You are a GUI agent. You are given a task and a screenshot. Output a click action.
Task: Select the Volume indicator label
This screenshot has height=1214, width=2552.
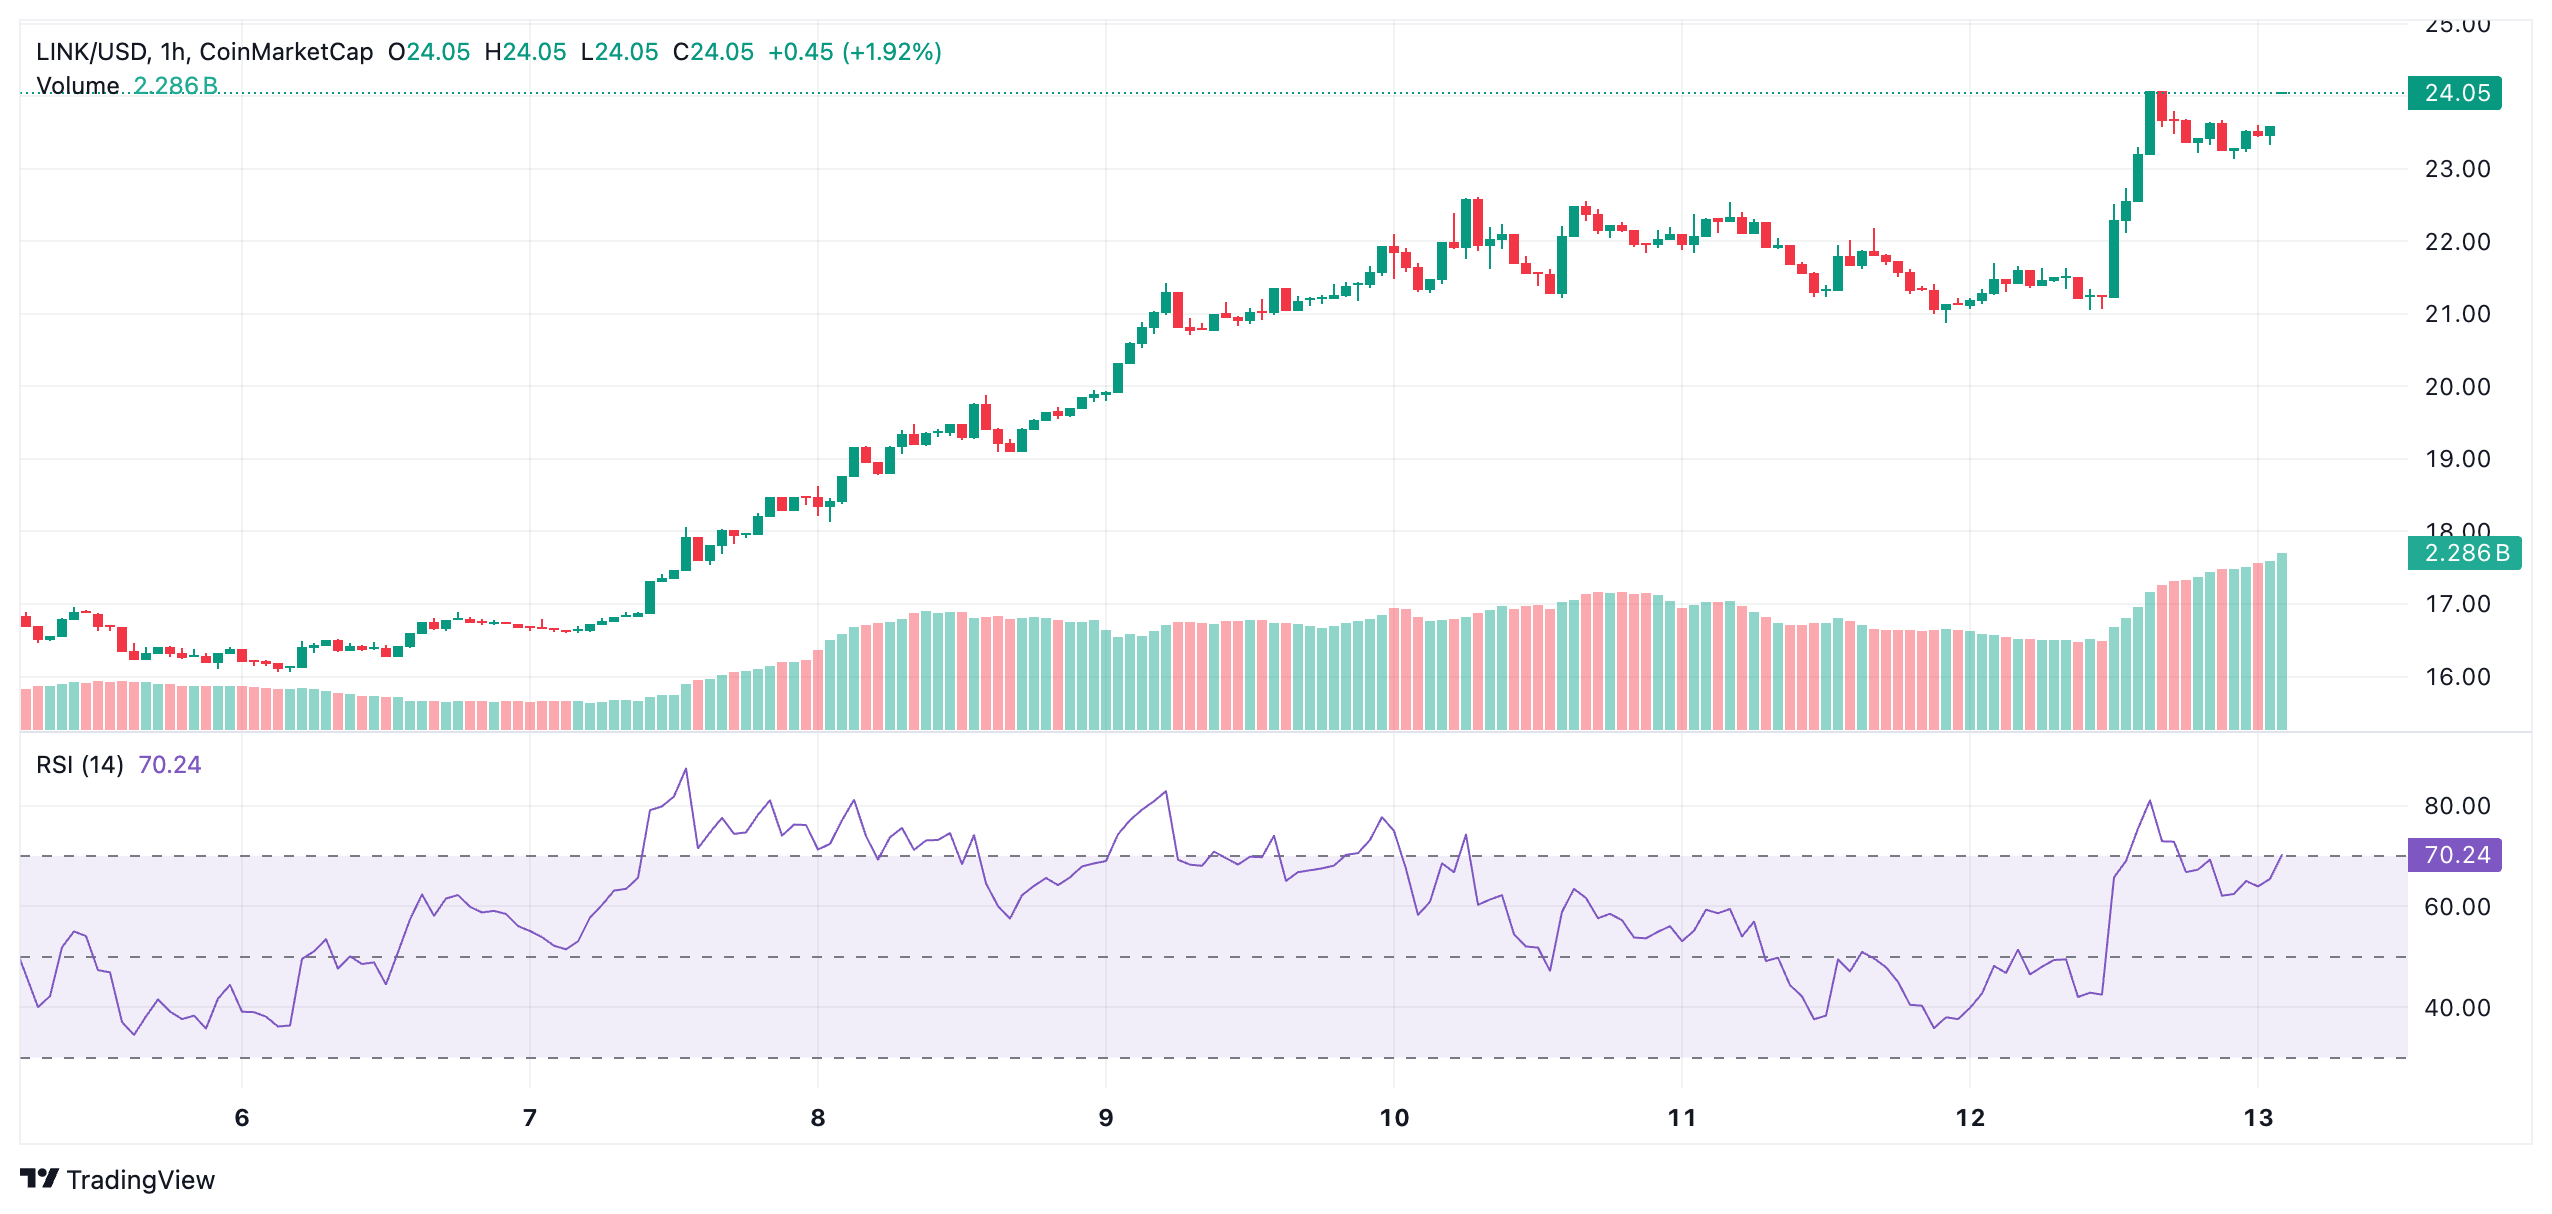point(77,86)
